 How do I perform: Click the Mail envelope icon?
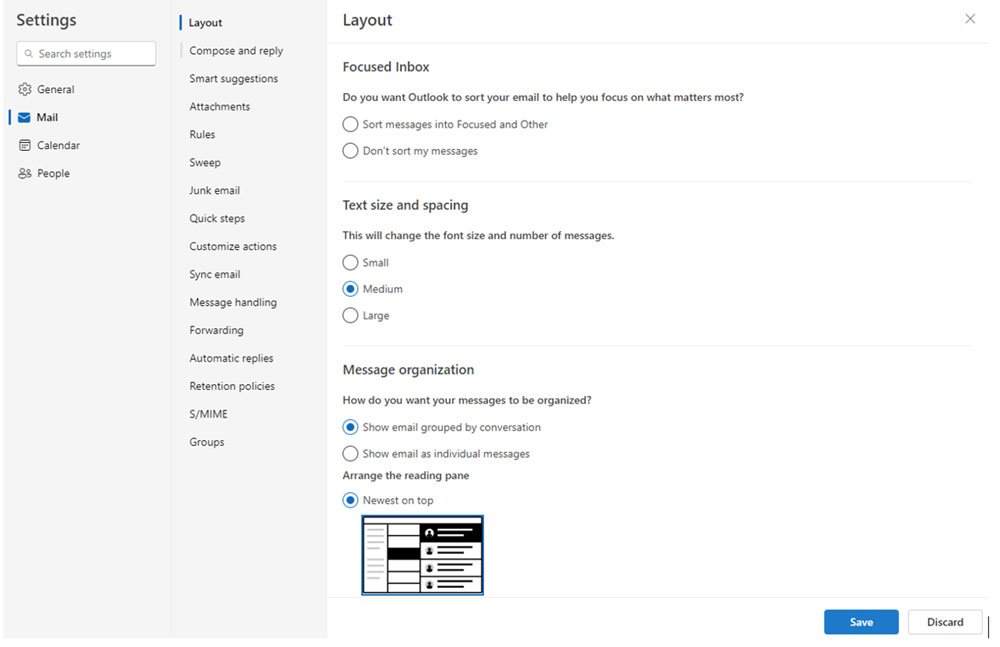click(x=24, y=117)
